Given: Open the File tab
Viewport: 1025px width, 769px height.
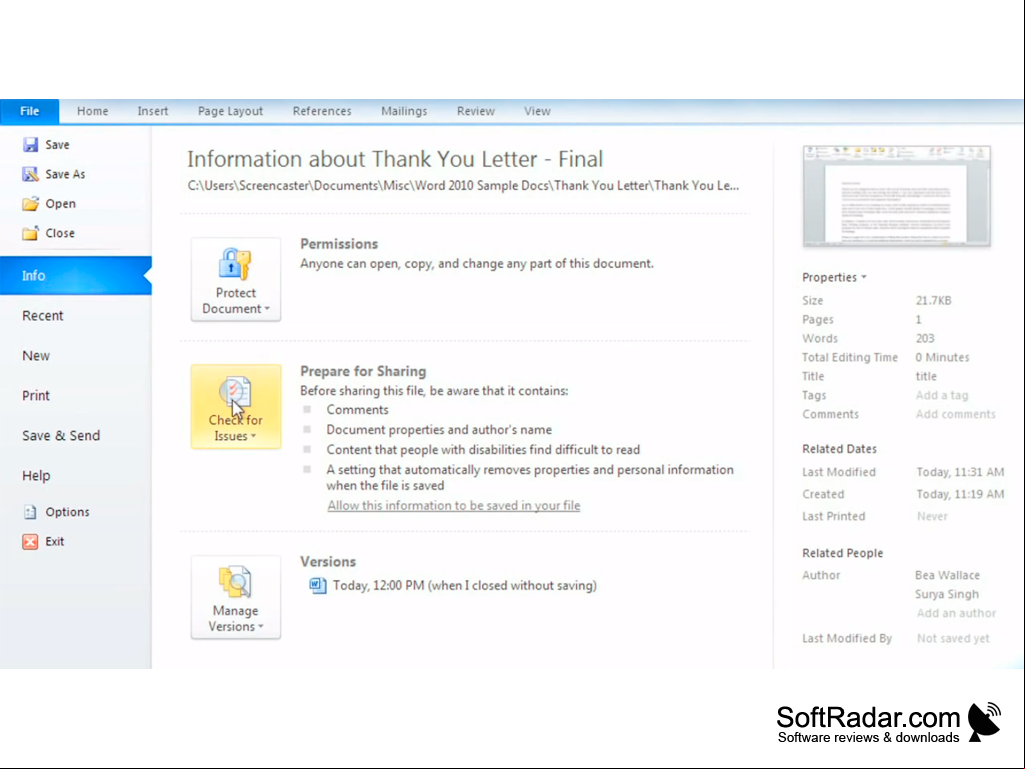Looking at the screenshot, I should tap(29, 111).
